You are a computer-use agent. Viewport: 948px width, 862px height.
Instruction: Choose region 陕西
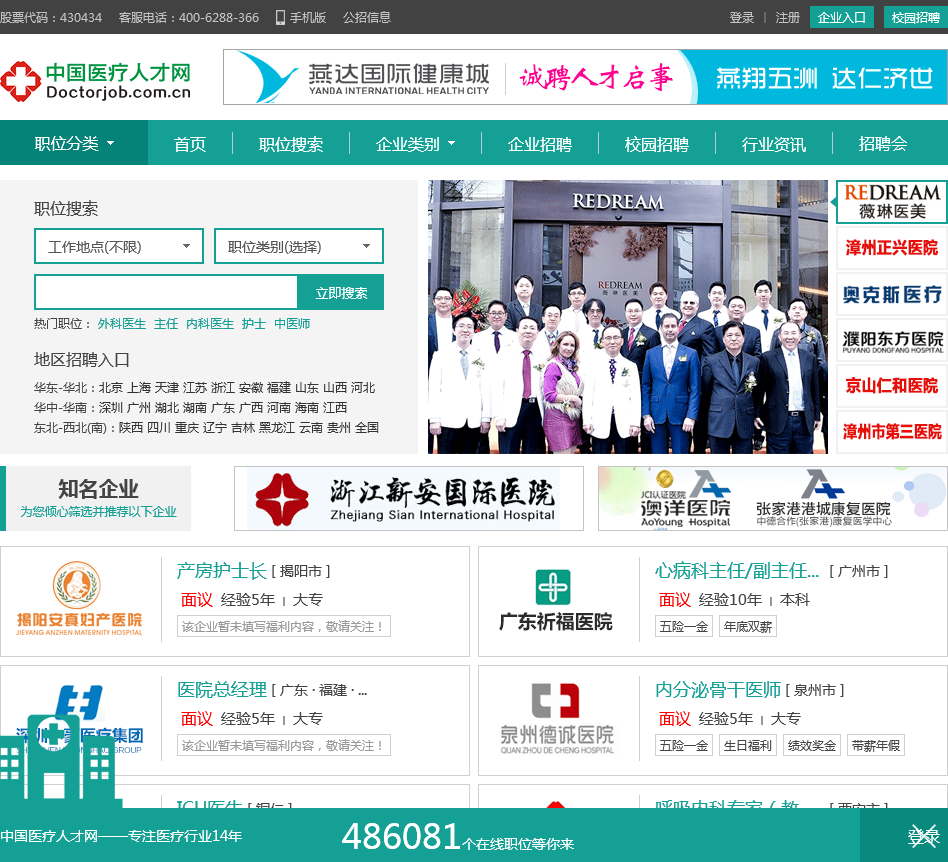[x=131, y=427]
